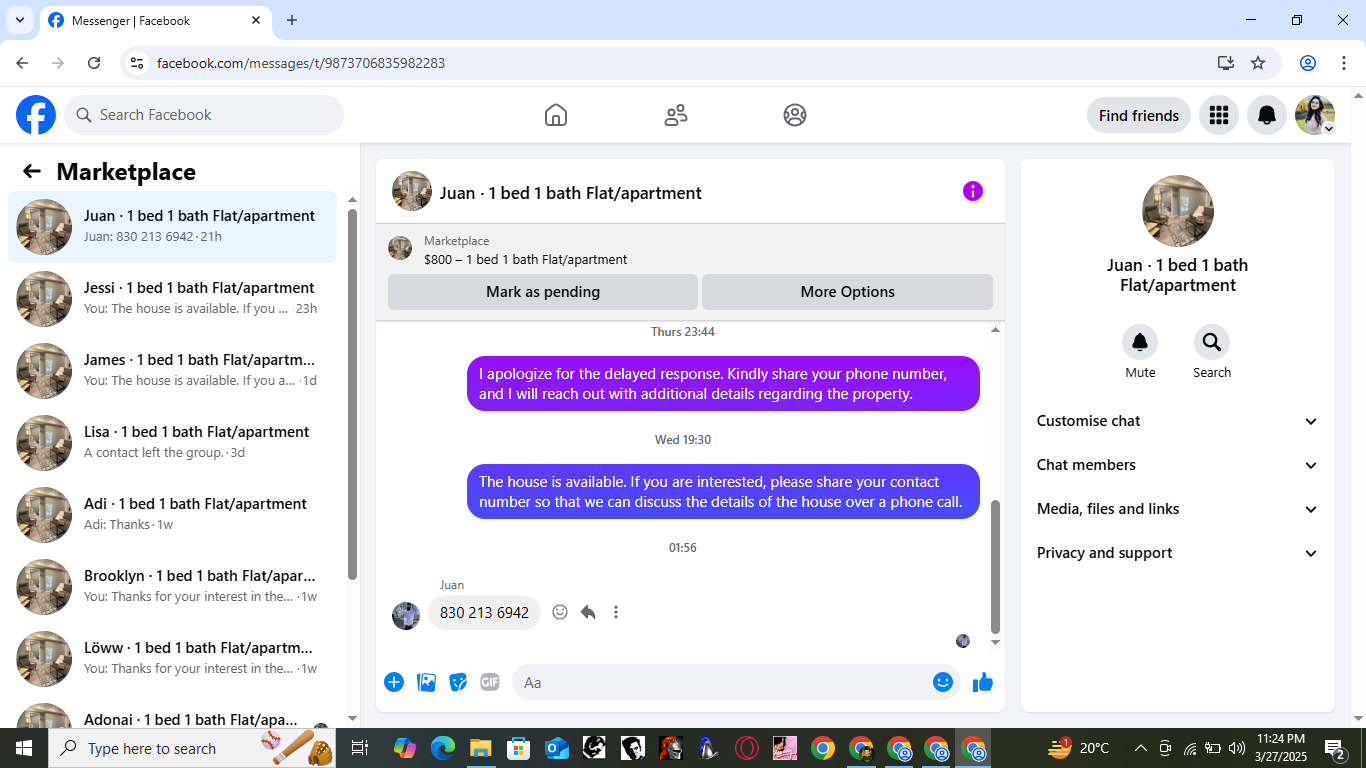Show hidden system tray icons
The height and width of the screenshot is (768, 1366).
[x=1140, y=748]
